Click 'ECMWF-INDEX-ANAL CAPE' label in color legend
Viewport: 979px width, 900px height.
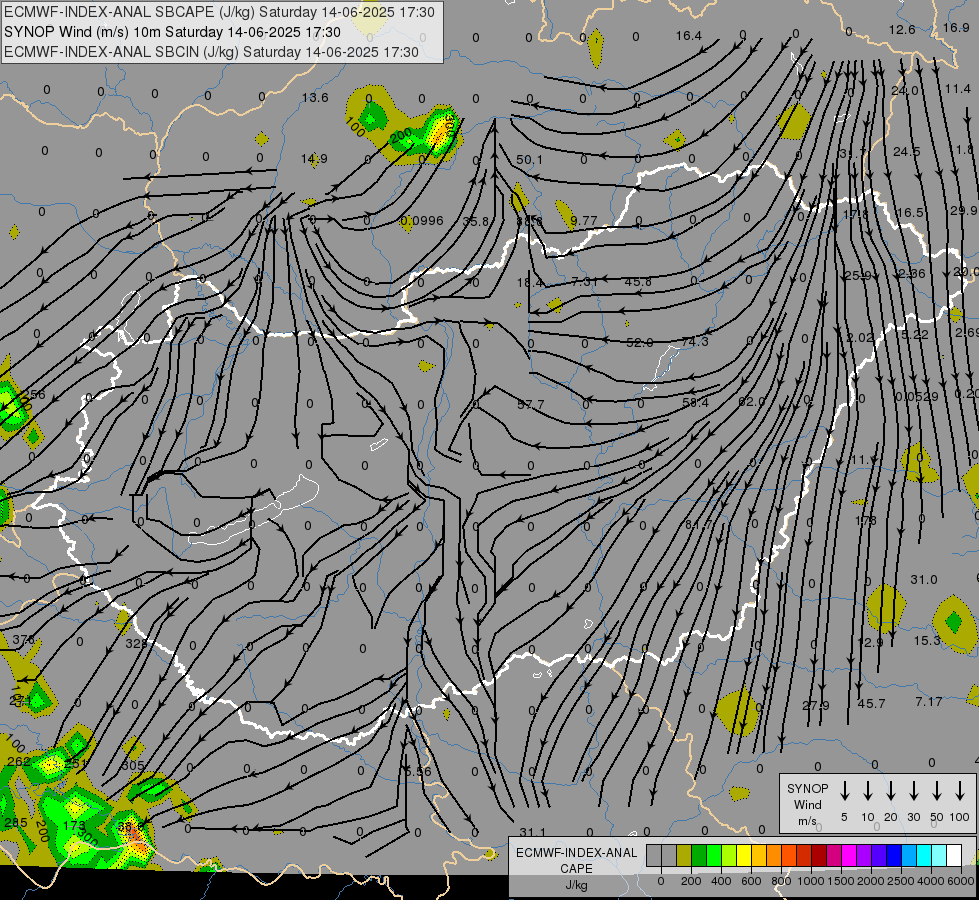tap(576, 861)
